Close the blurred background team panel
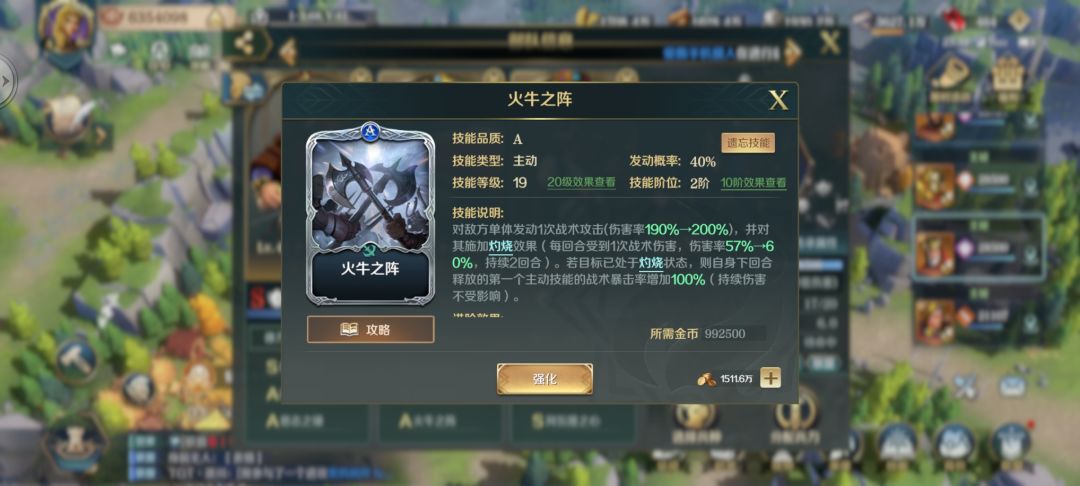The image size is (1080, 486). coord(830,43)
